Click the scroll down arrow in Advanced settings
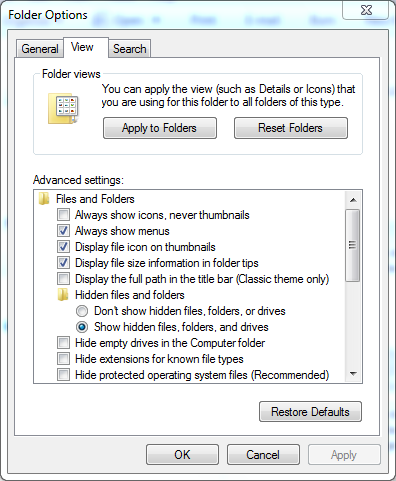Screen dimensions: 396x481 coord(353,374)
